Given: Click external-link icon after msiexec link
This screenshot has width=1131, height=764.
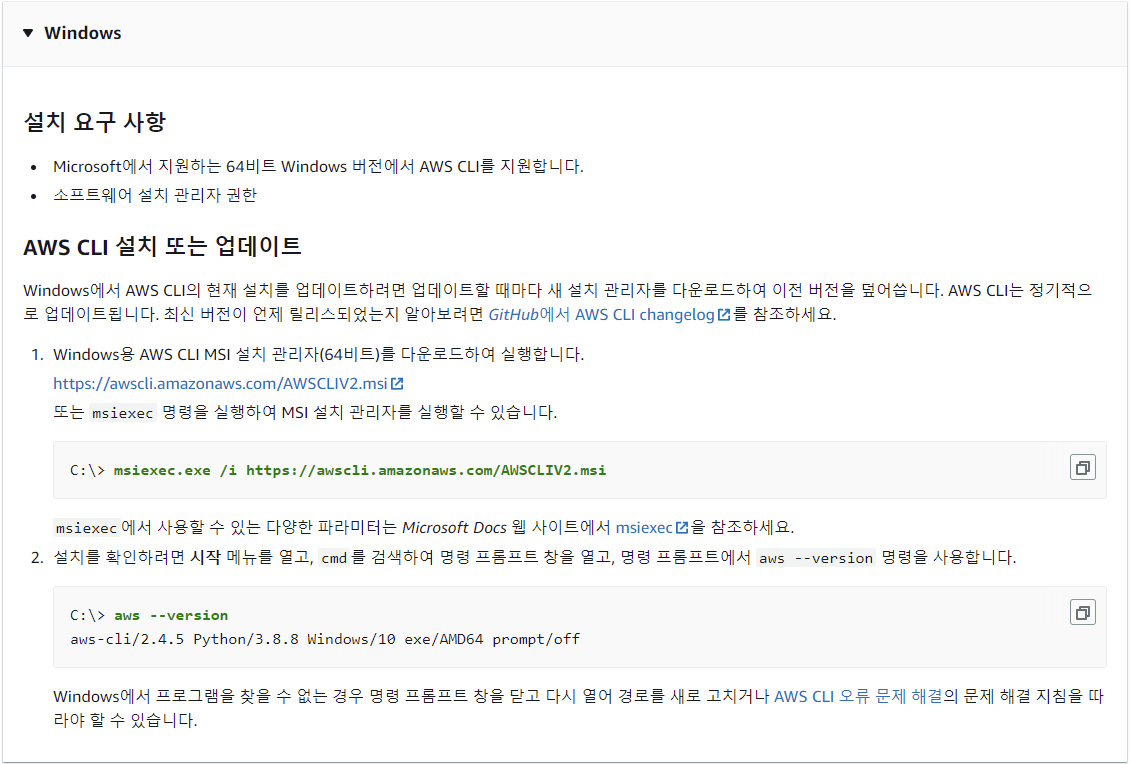Looking at the screenshot, I should coord(682,528).
